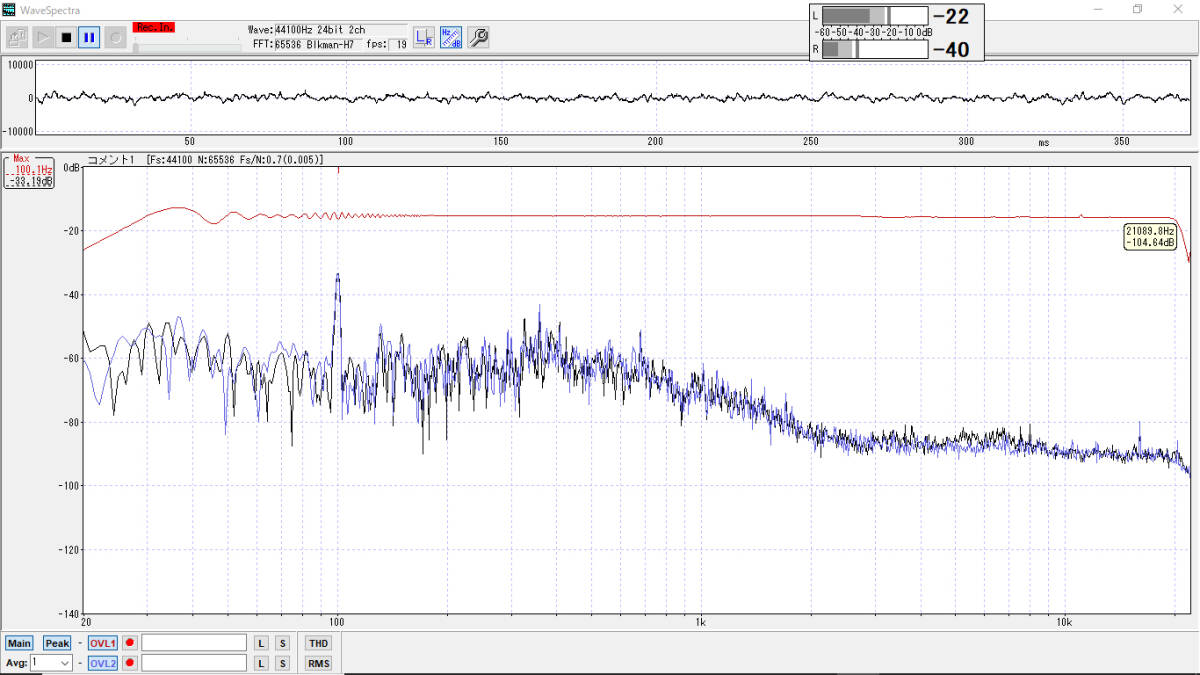Viewport: 1200px width, 675px height.
Task: Click the Hz/dB axis scale icon
Action: pos(451,38)
